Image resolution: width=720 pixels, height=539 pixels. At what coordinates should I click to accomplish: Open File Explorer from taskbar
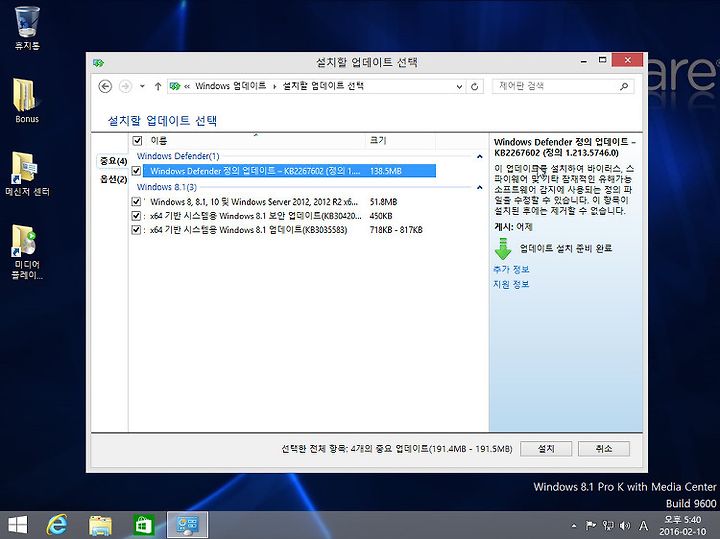click(x=100, y=525)
